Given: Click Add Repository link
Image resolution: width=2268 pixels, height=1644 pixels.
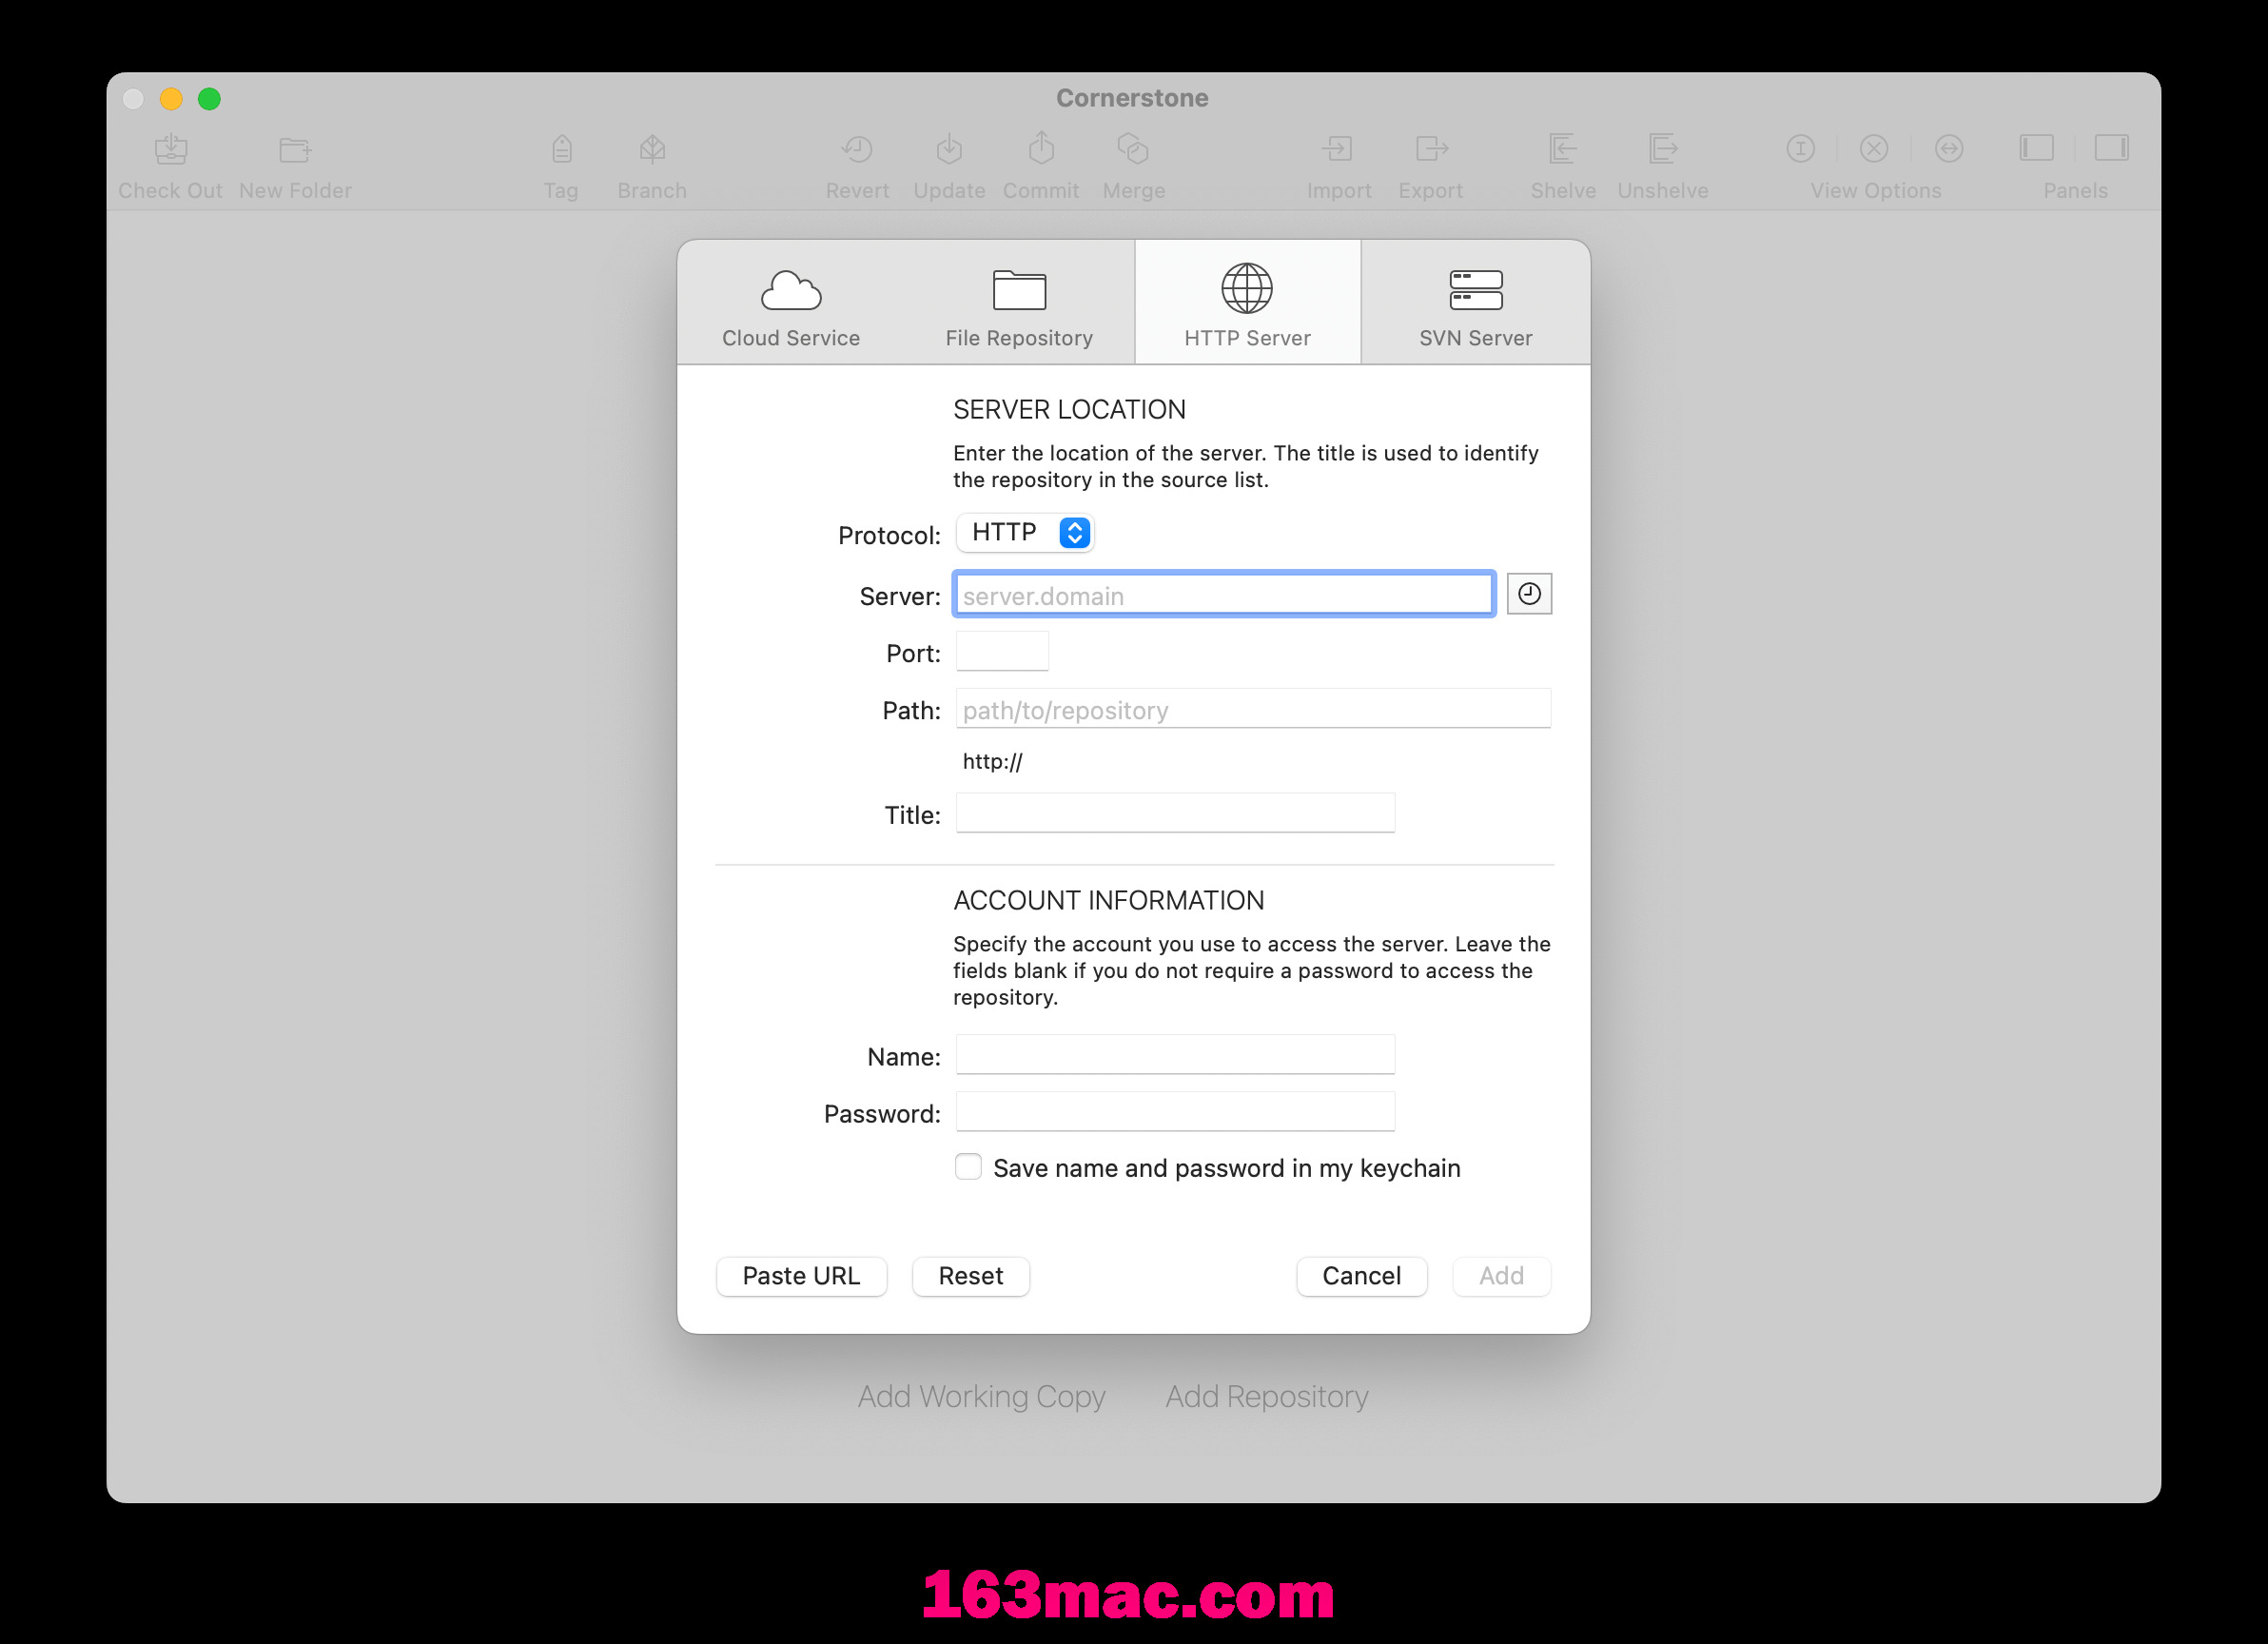Looking at the screenshot, I should click(1268, 1396).
